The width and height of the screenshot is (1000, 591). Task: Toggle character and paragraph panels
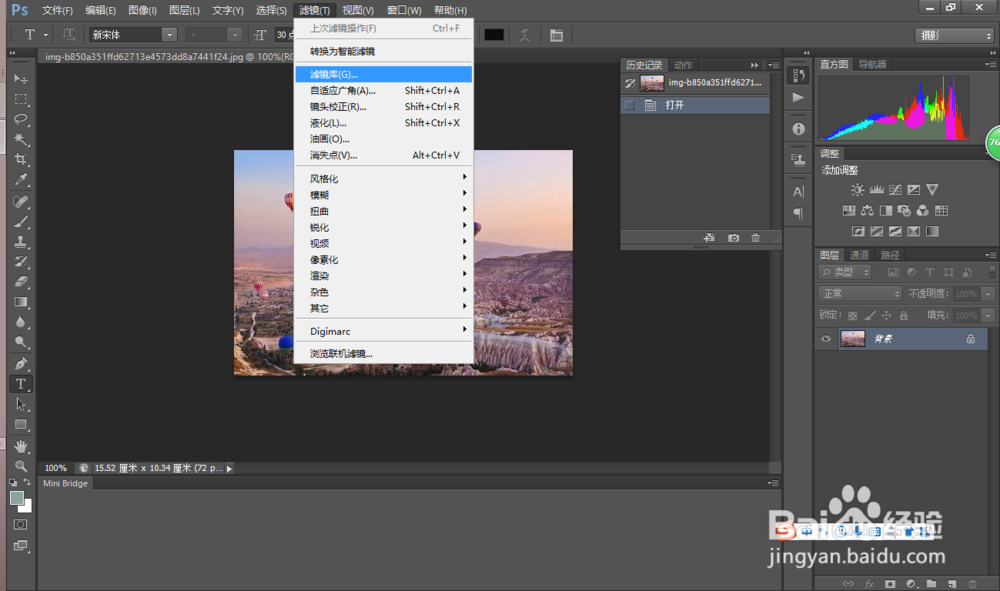[556, 35]
